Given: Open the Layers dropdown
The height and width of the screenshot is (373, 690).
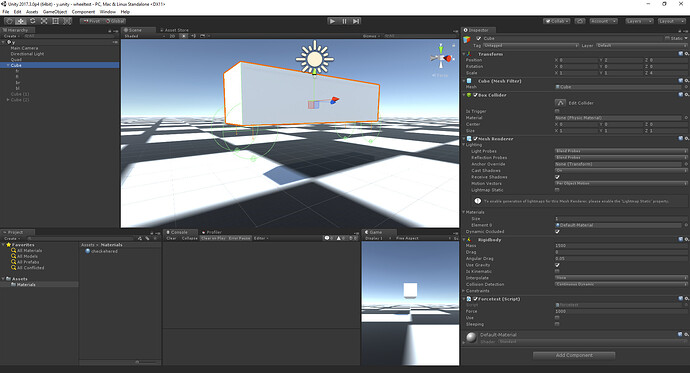Looking at the screenshot, I should pyautogui.click(x=639, y=21).
